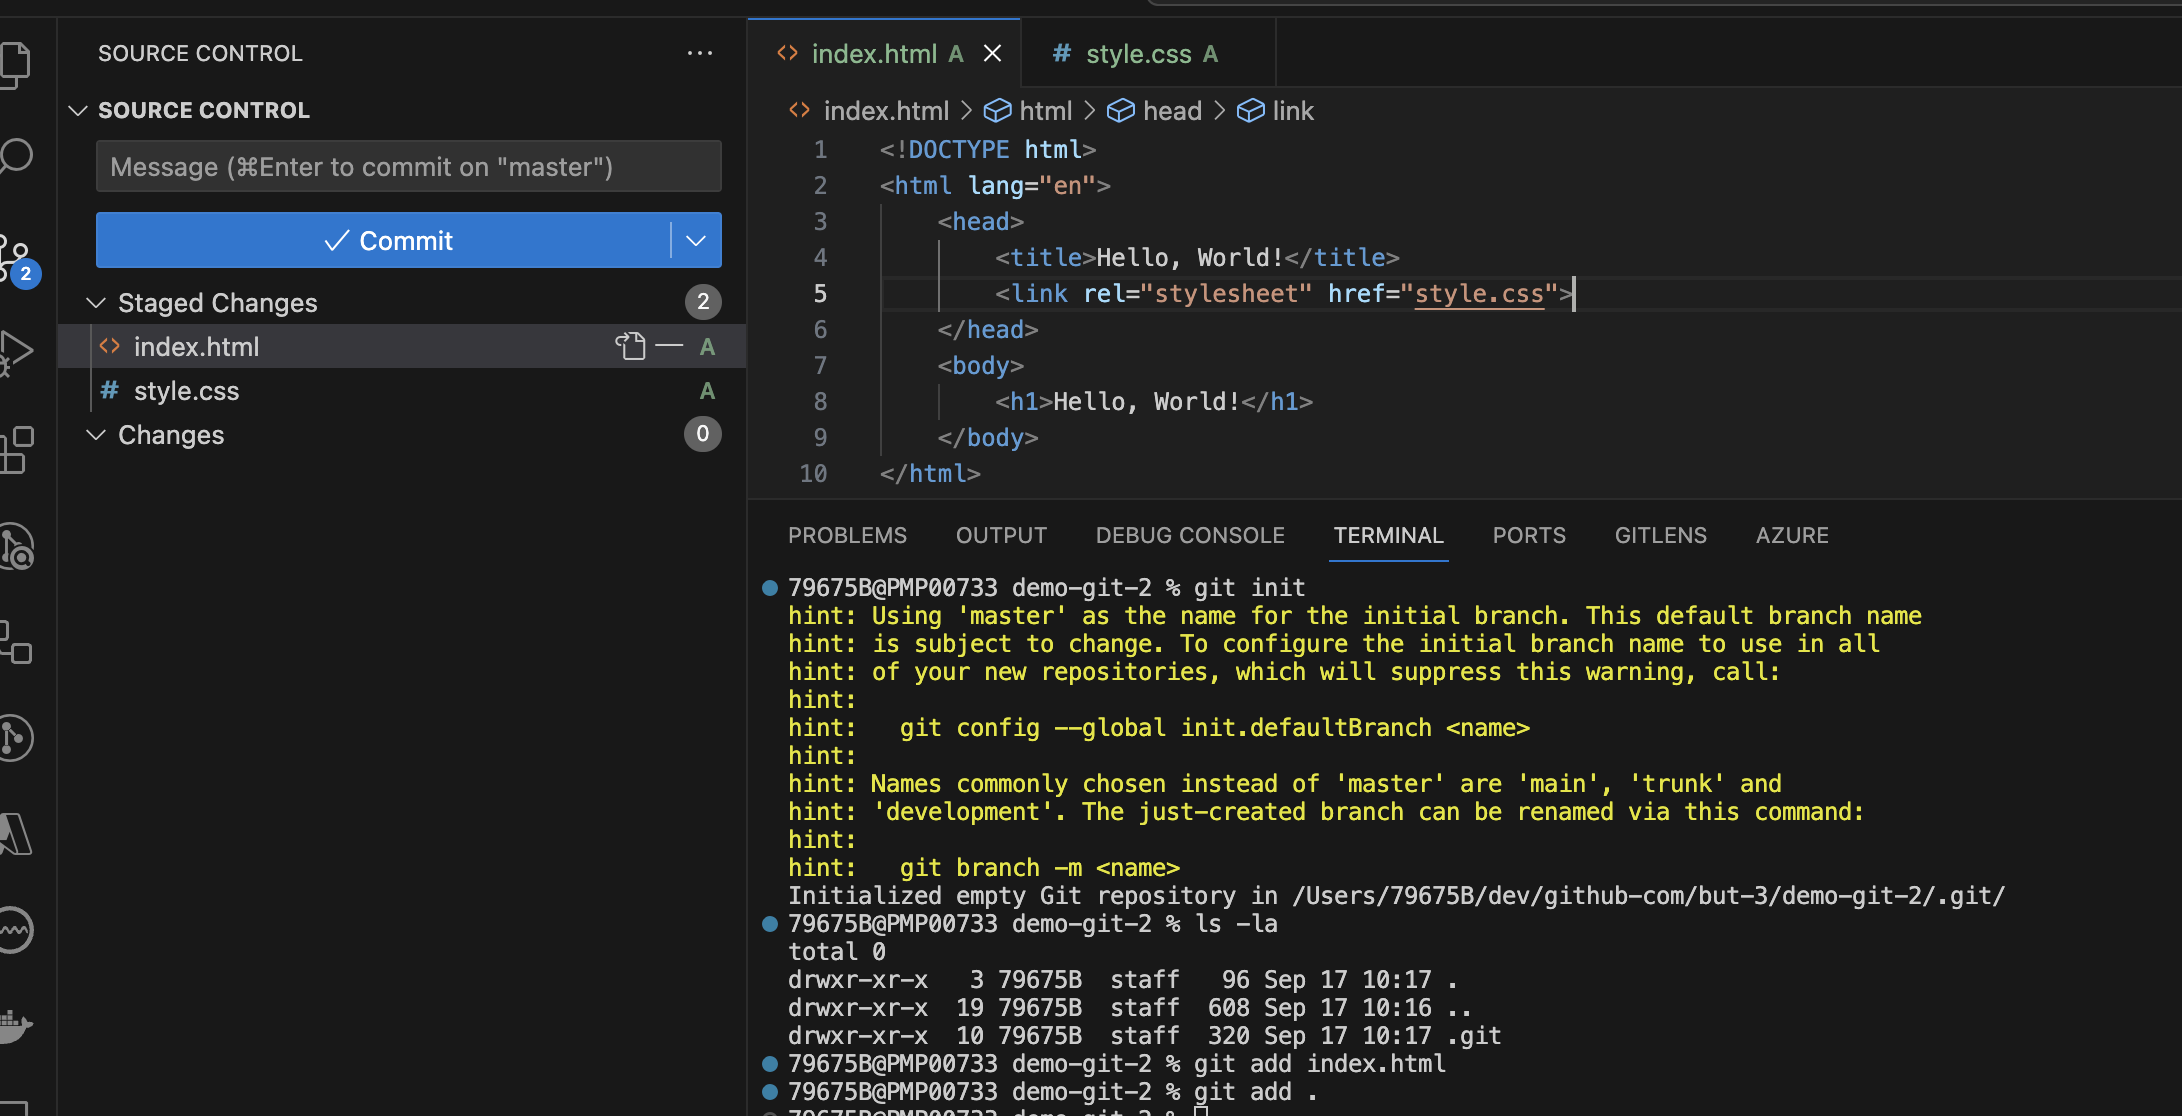The height and width of the screenshot is (1116, 2182).
Task: Select the TERMINAL panel tab
Action: pyautogui.click(x=1388, y=535)
